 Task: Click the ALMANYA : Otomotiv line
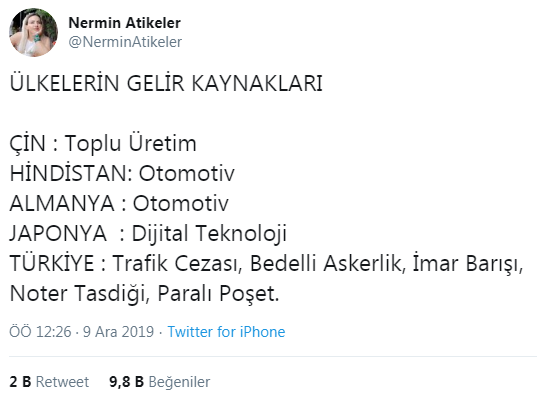point(119,203)
